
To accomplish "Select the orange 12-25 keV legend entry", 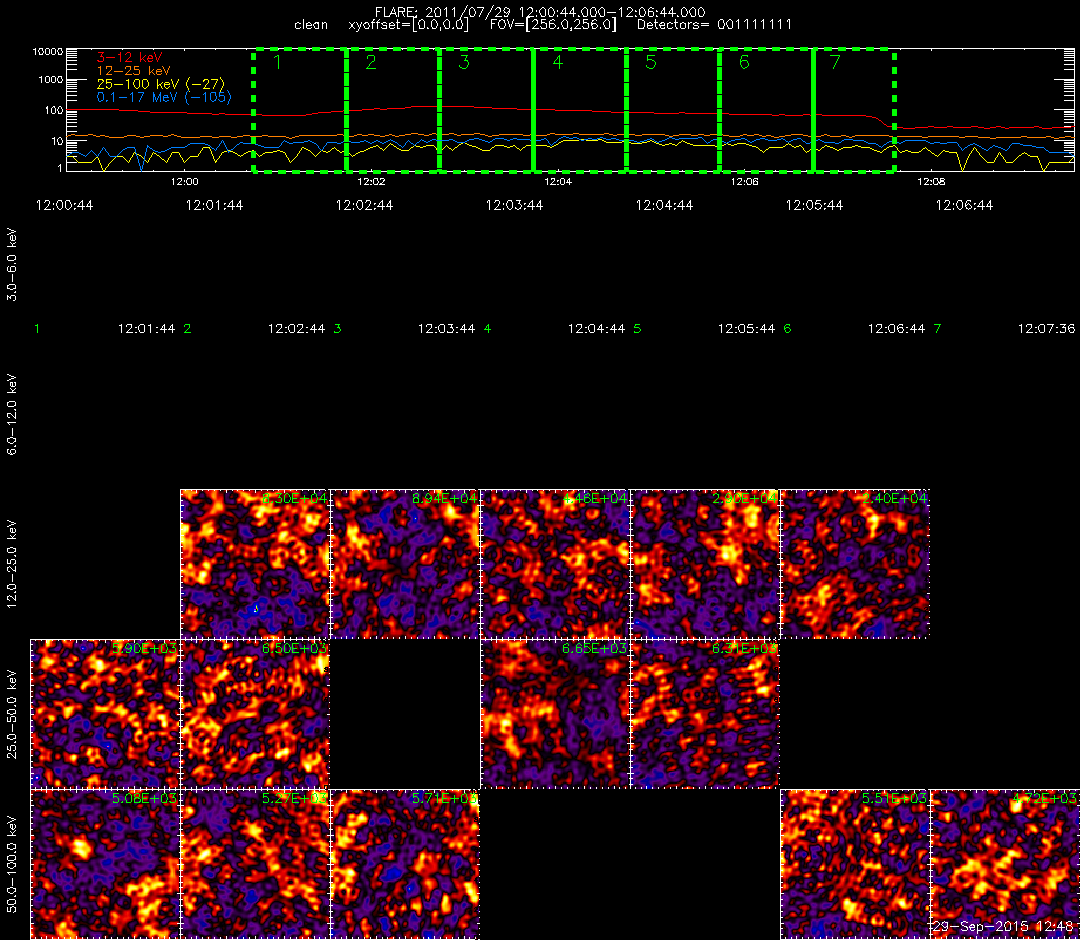I will [134, 71].
